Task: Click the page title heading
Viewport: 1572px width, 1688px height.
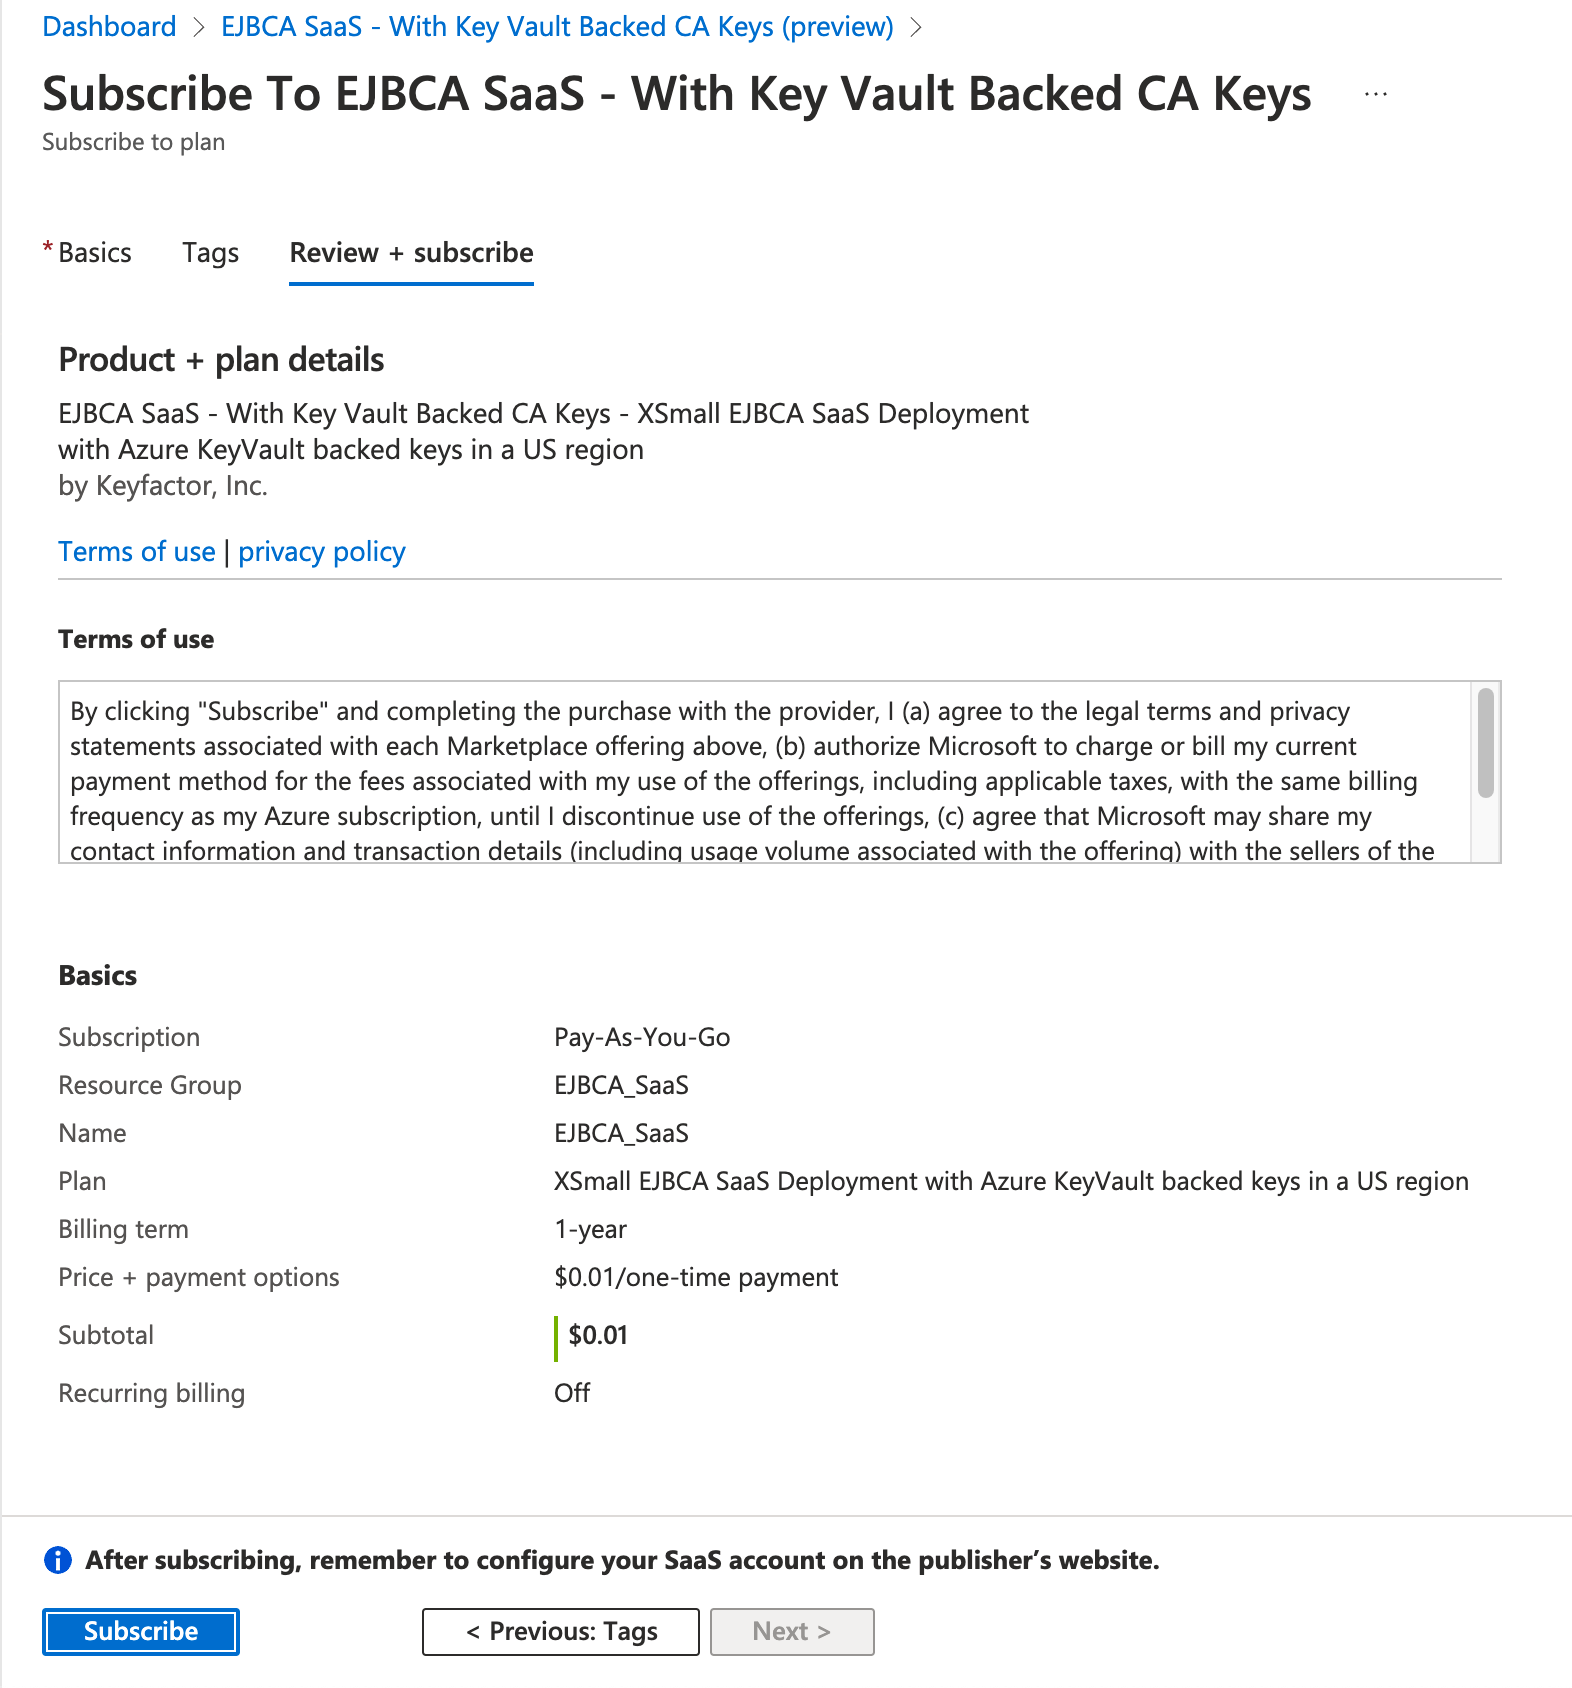Action: 676,94
